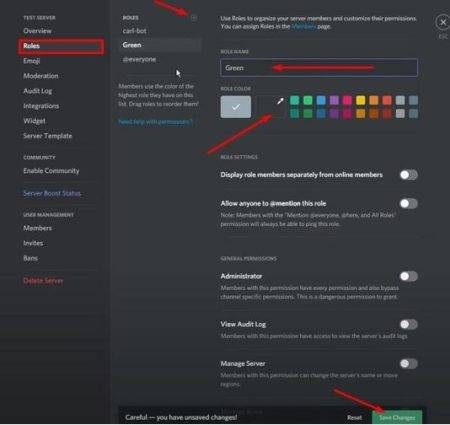Pick the dark teal swatch in bottom row

[x=294, y=114]
